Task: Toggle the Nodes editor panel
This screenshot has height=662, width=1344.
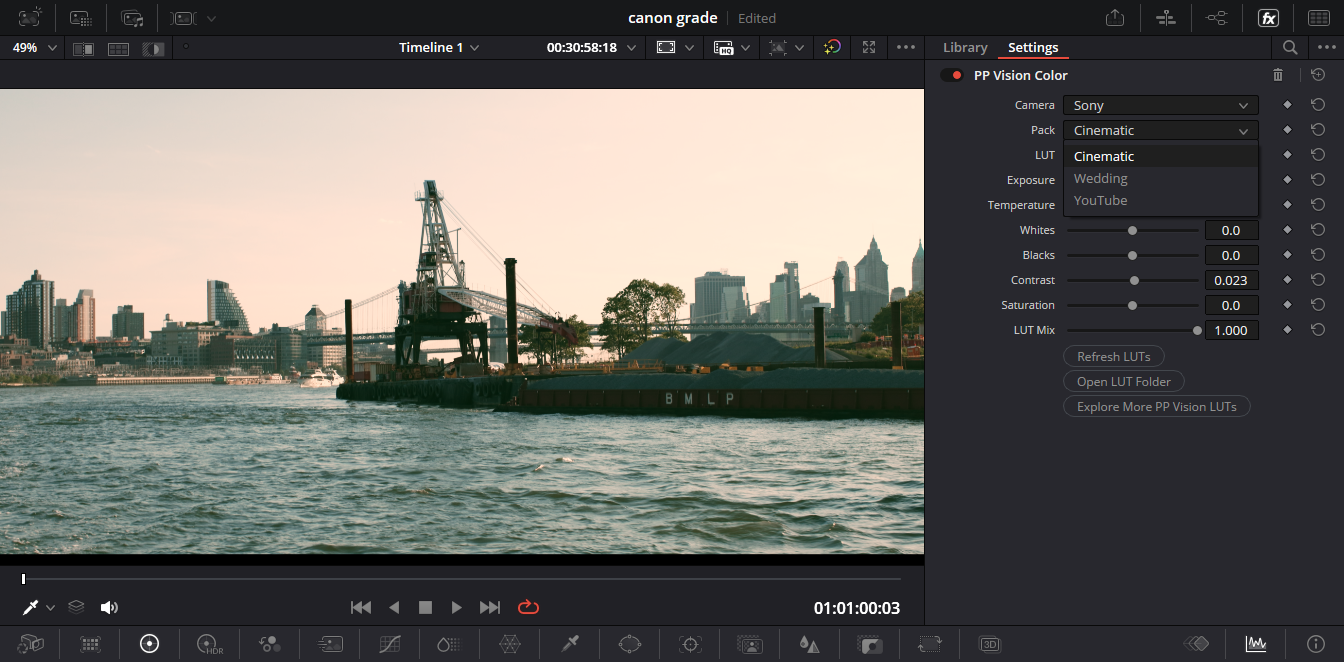Action: pyautogui.click(x=1217, y=17)
